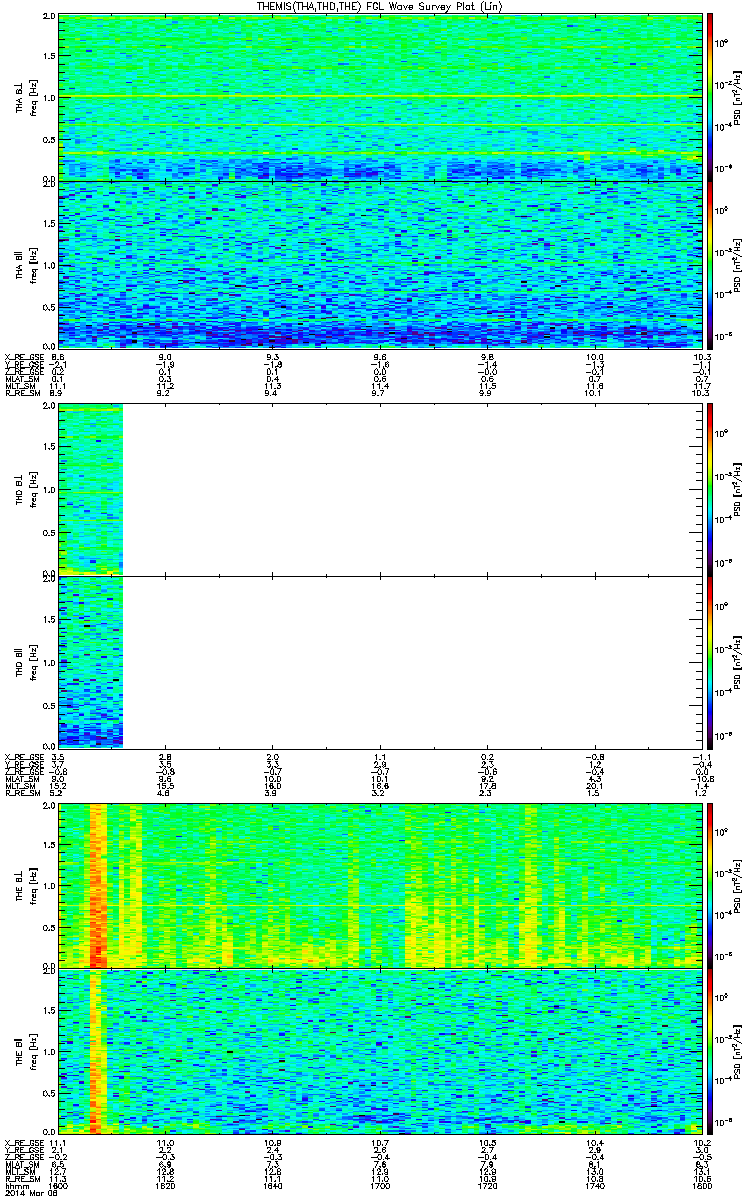Click the 0.5 frequency tick of THD B∥ axis
The height and width of the screenshot is (1200, 750).
click(50, 705)
